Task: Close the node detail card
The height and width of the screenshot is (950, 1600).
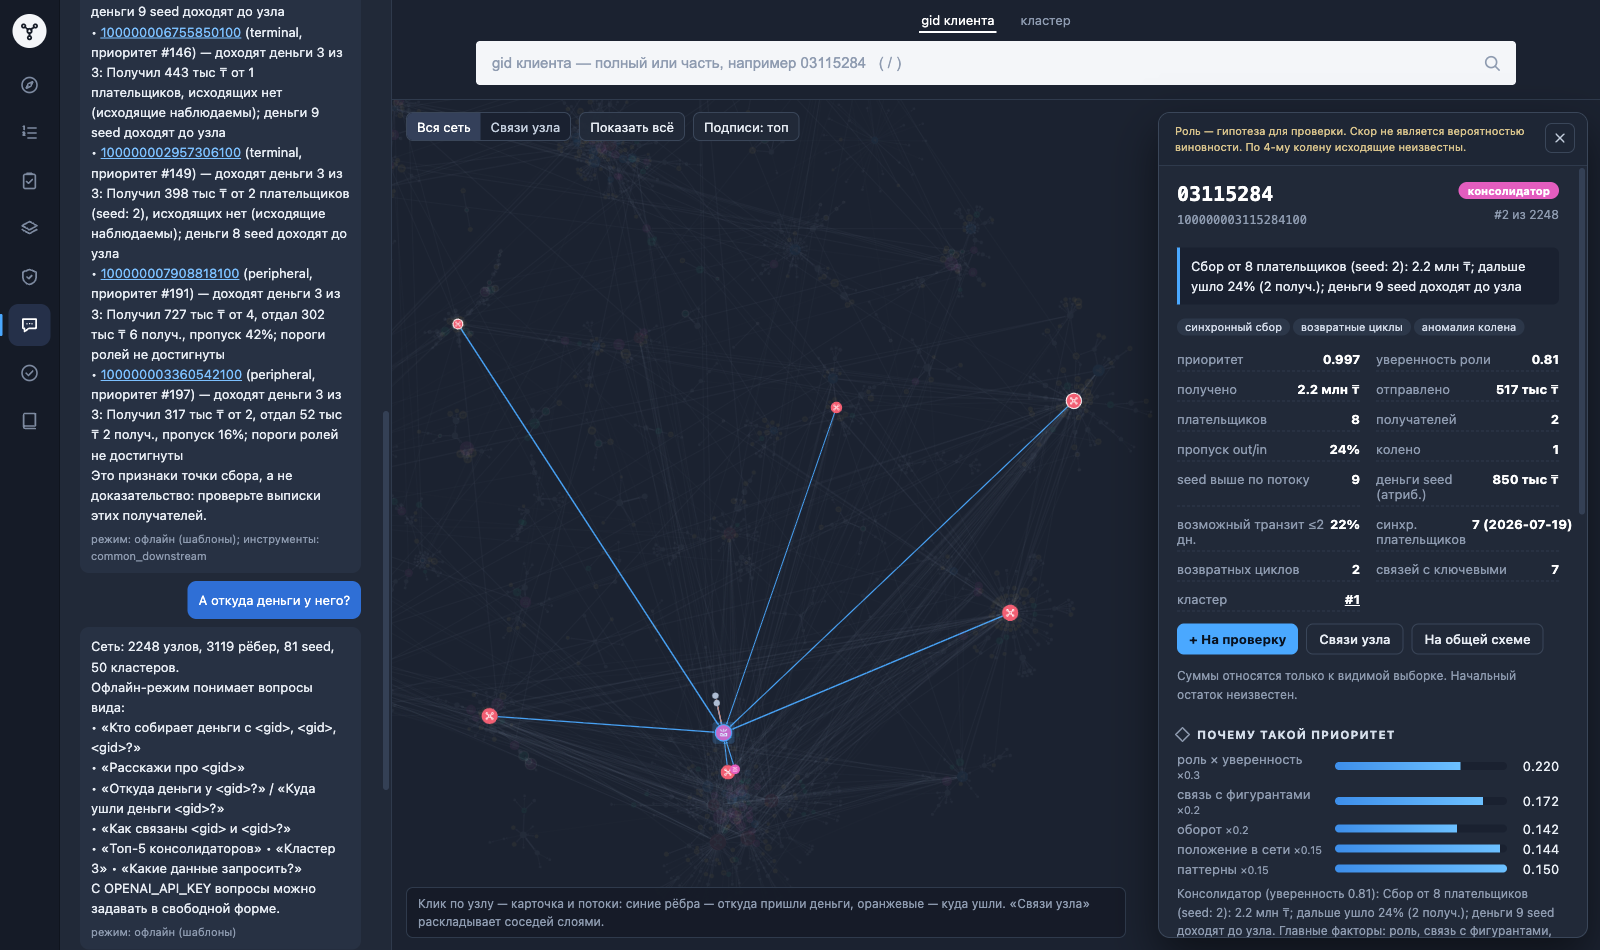Action: click(x=1560, y=138)
